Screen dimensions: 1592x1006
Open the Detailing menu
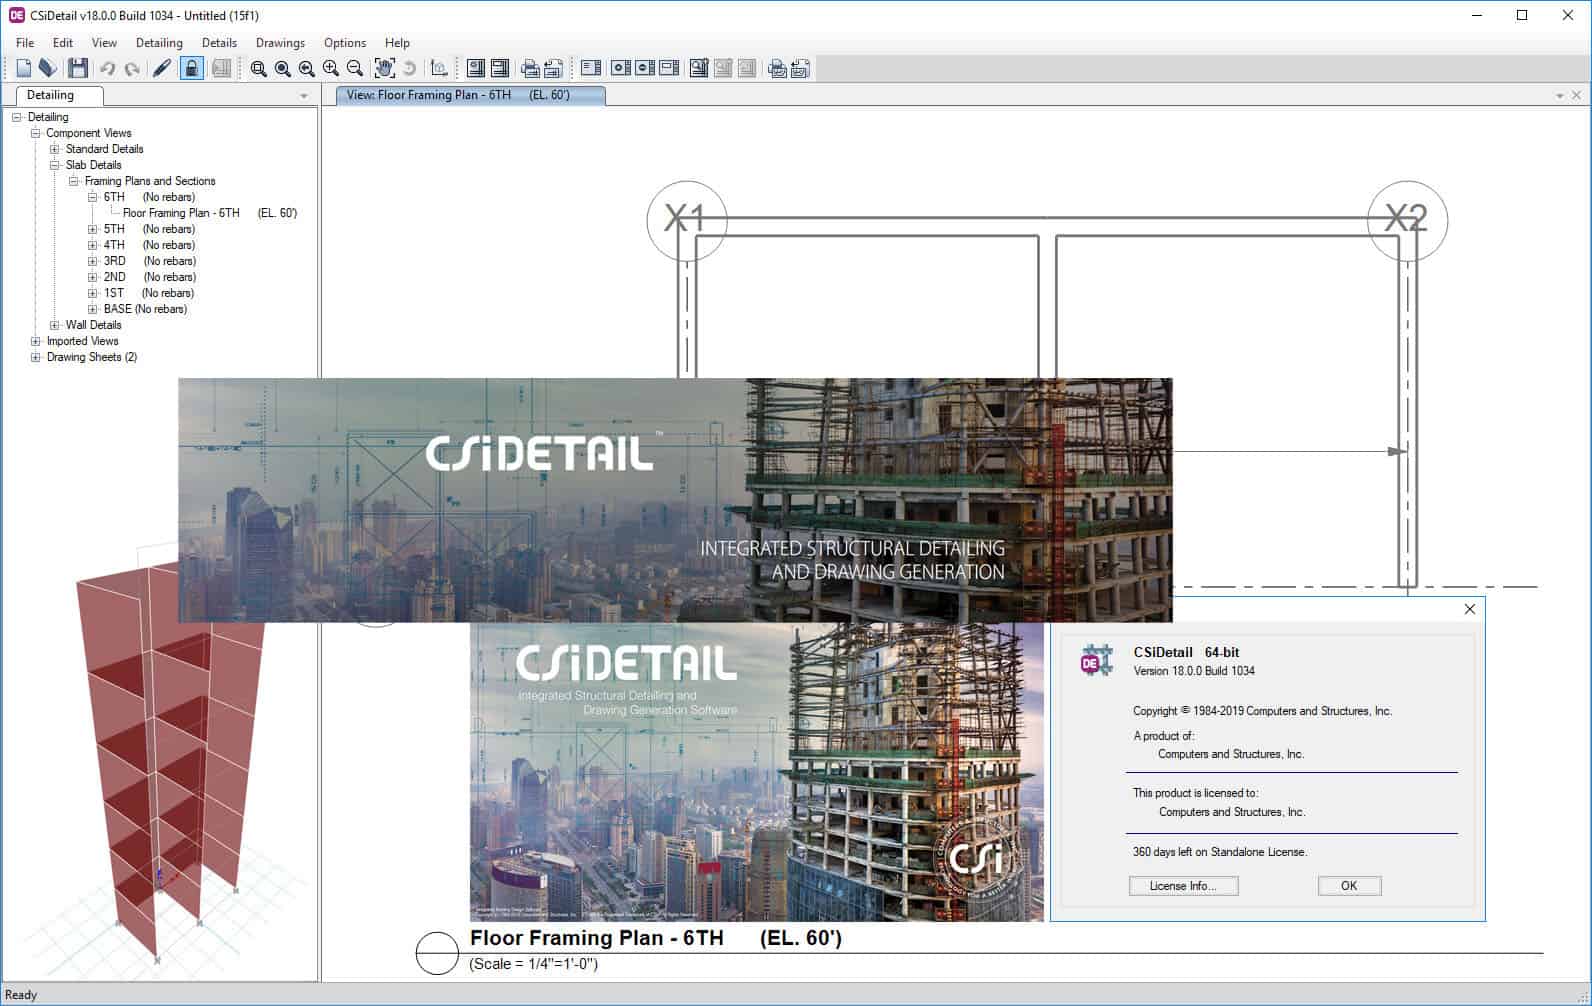tap(159, 43)
